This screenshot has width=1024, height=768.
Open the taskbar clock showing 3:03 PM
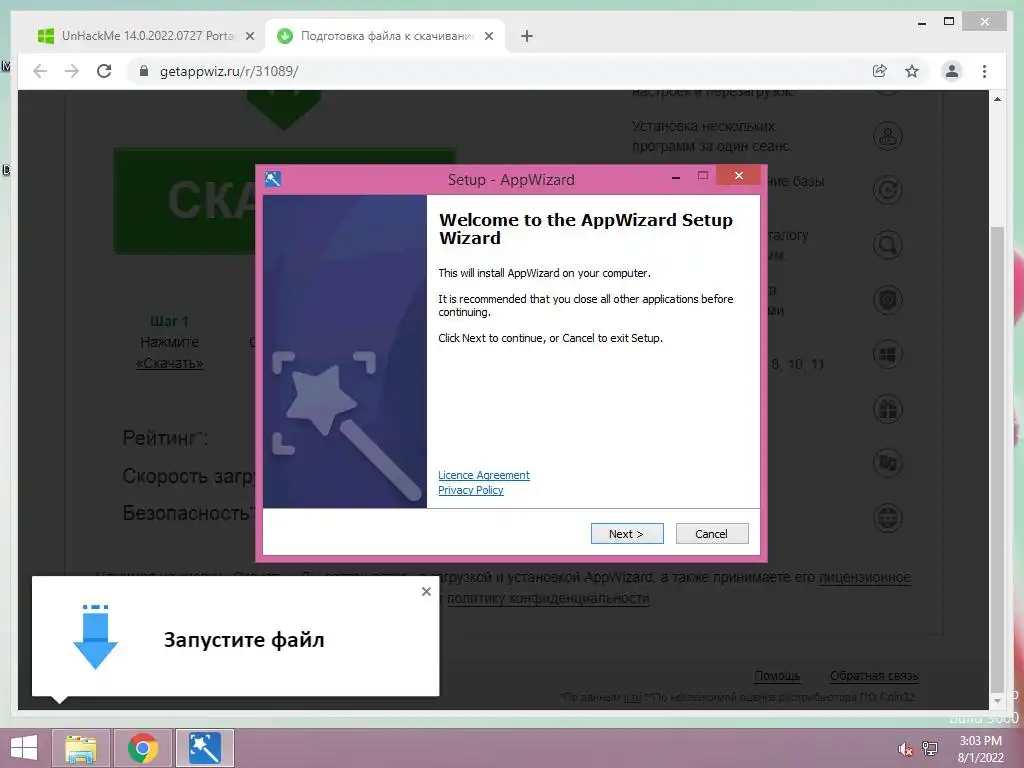pyautogui.click(x=980, y=749)
